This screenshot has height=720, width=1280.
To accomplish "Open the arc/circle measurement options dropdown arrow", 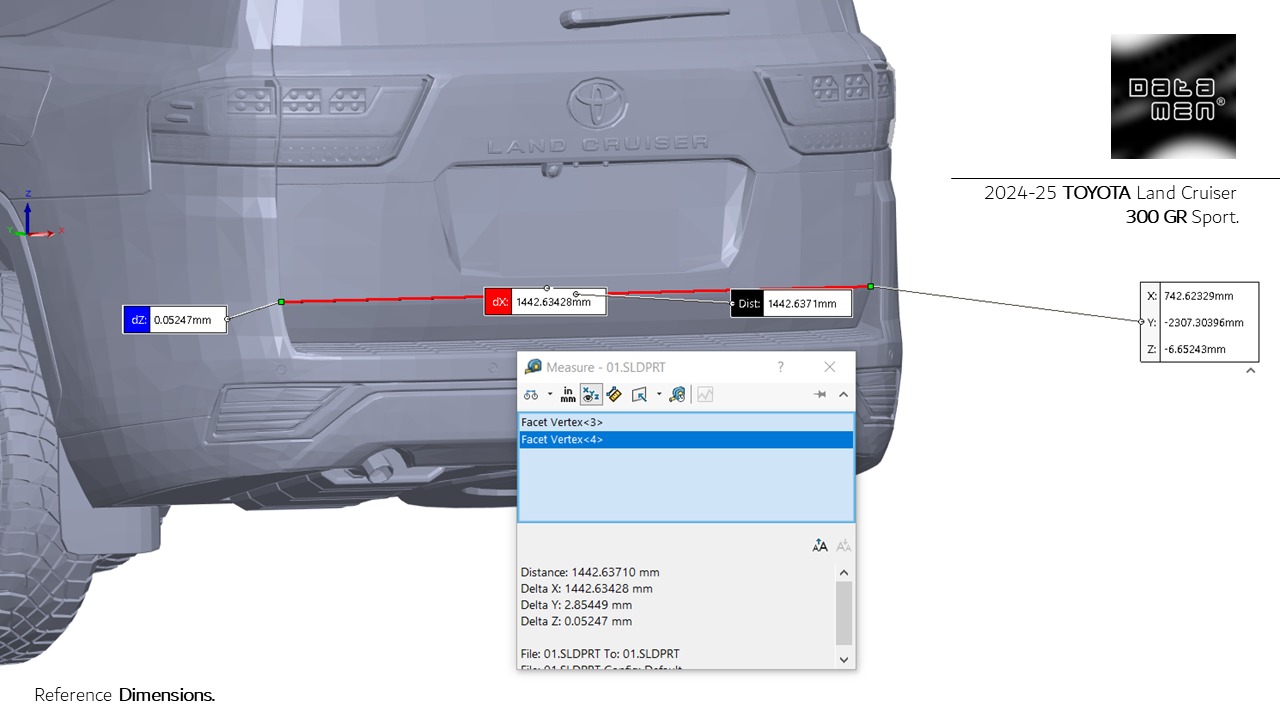I will [x=550, y=395].
